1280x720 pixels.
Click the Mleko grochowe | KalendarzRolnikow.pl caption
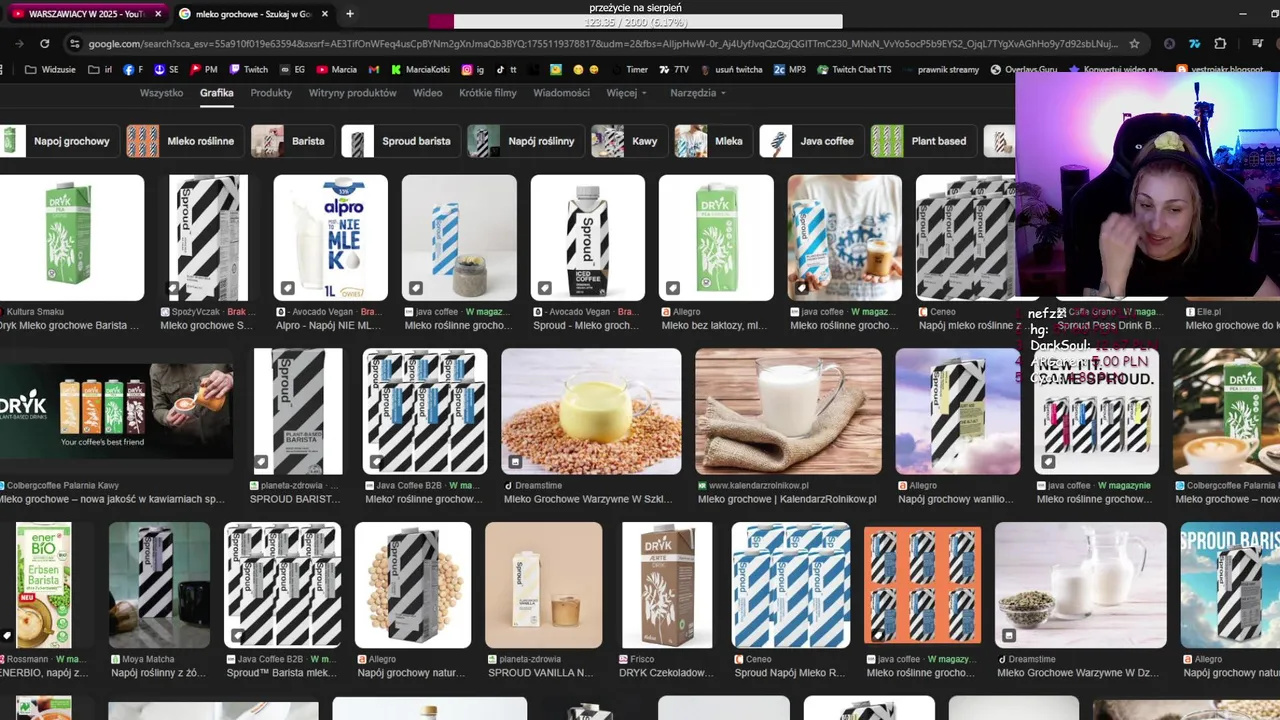787,499
